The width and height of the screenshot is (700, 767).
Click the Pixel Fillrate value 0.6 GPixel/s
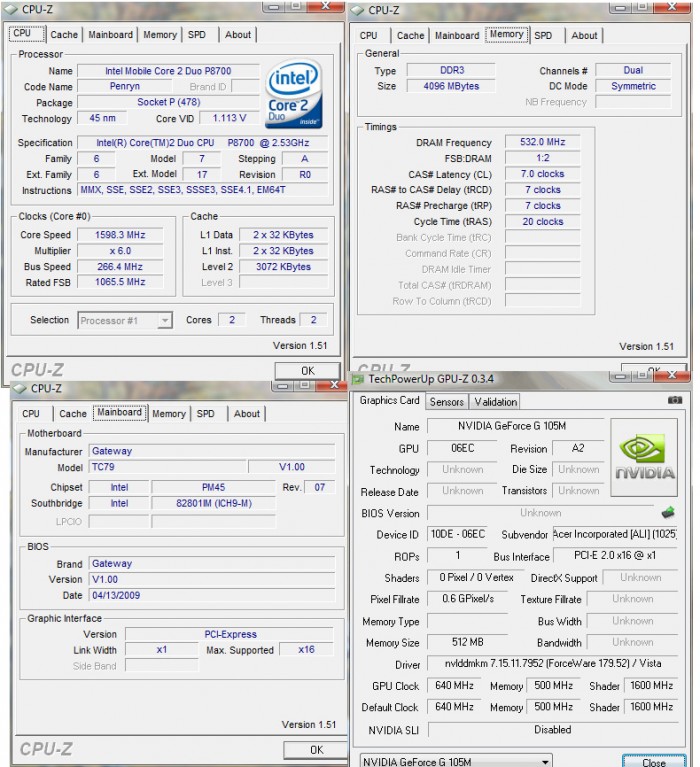(x=467, y=598)
